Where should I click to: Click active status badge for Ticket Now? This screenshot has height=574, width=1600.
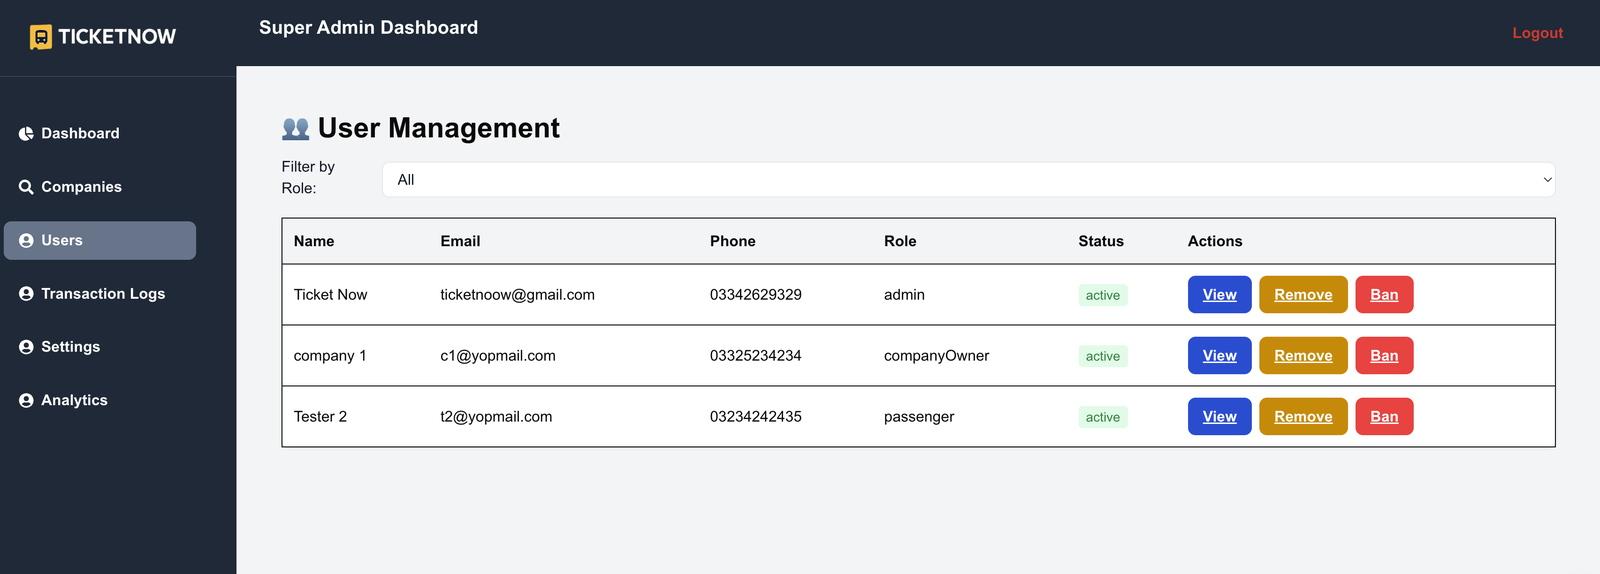[1103, 295]
